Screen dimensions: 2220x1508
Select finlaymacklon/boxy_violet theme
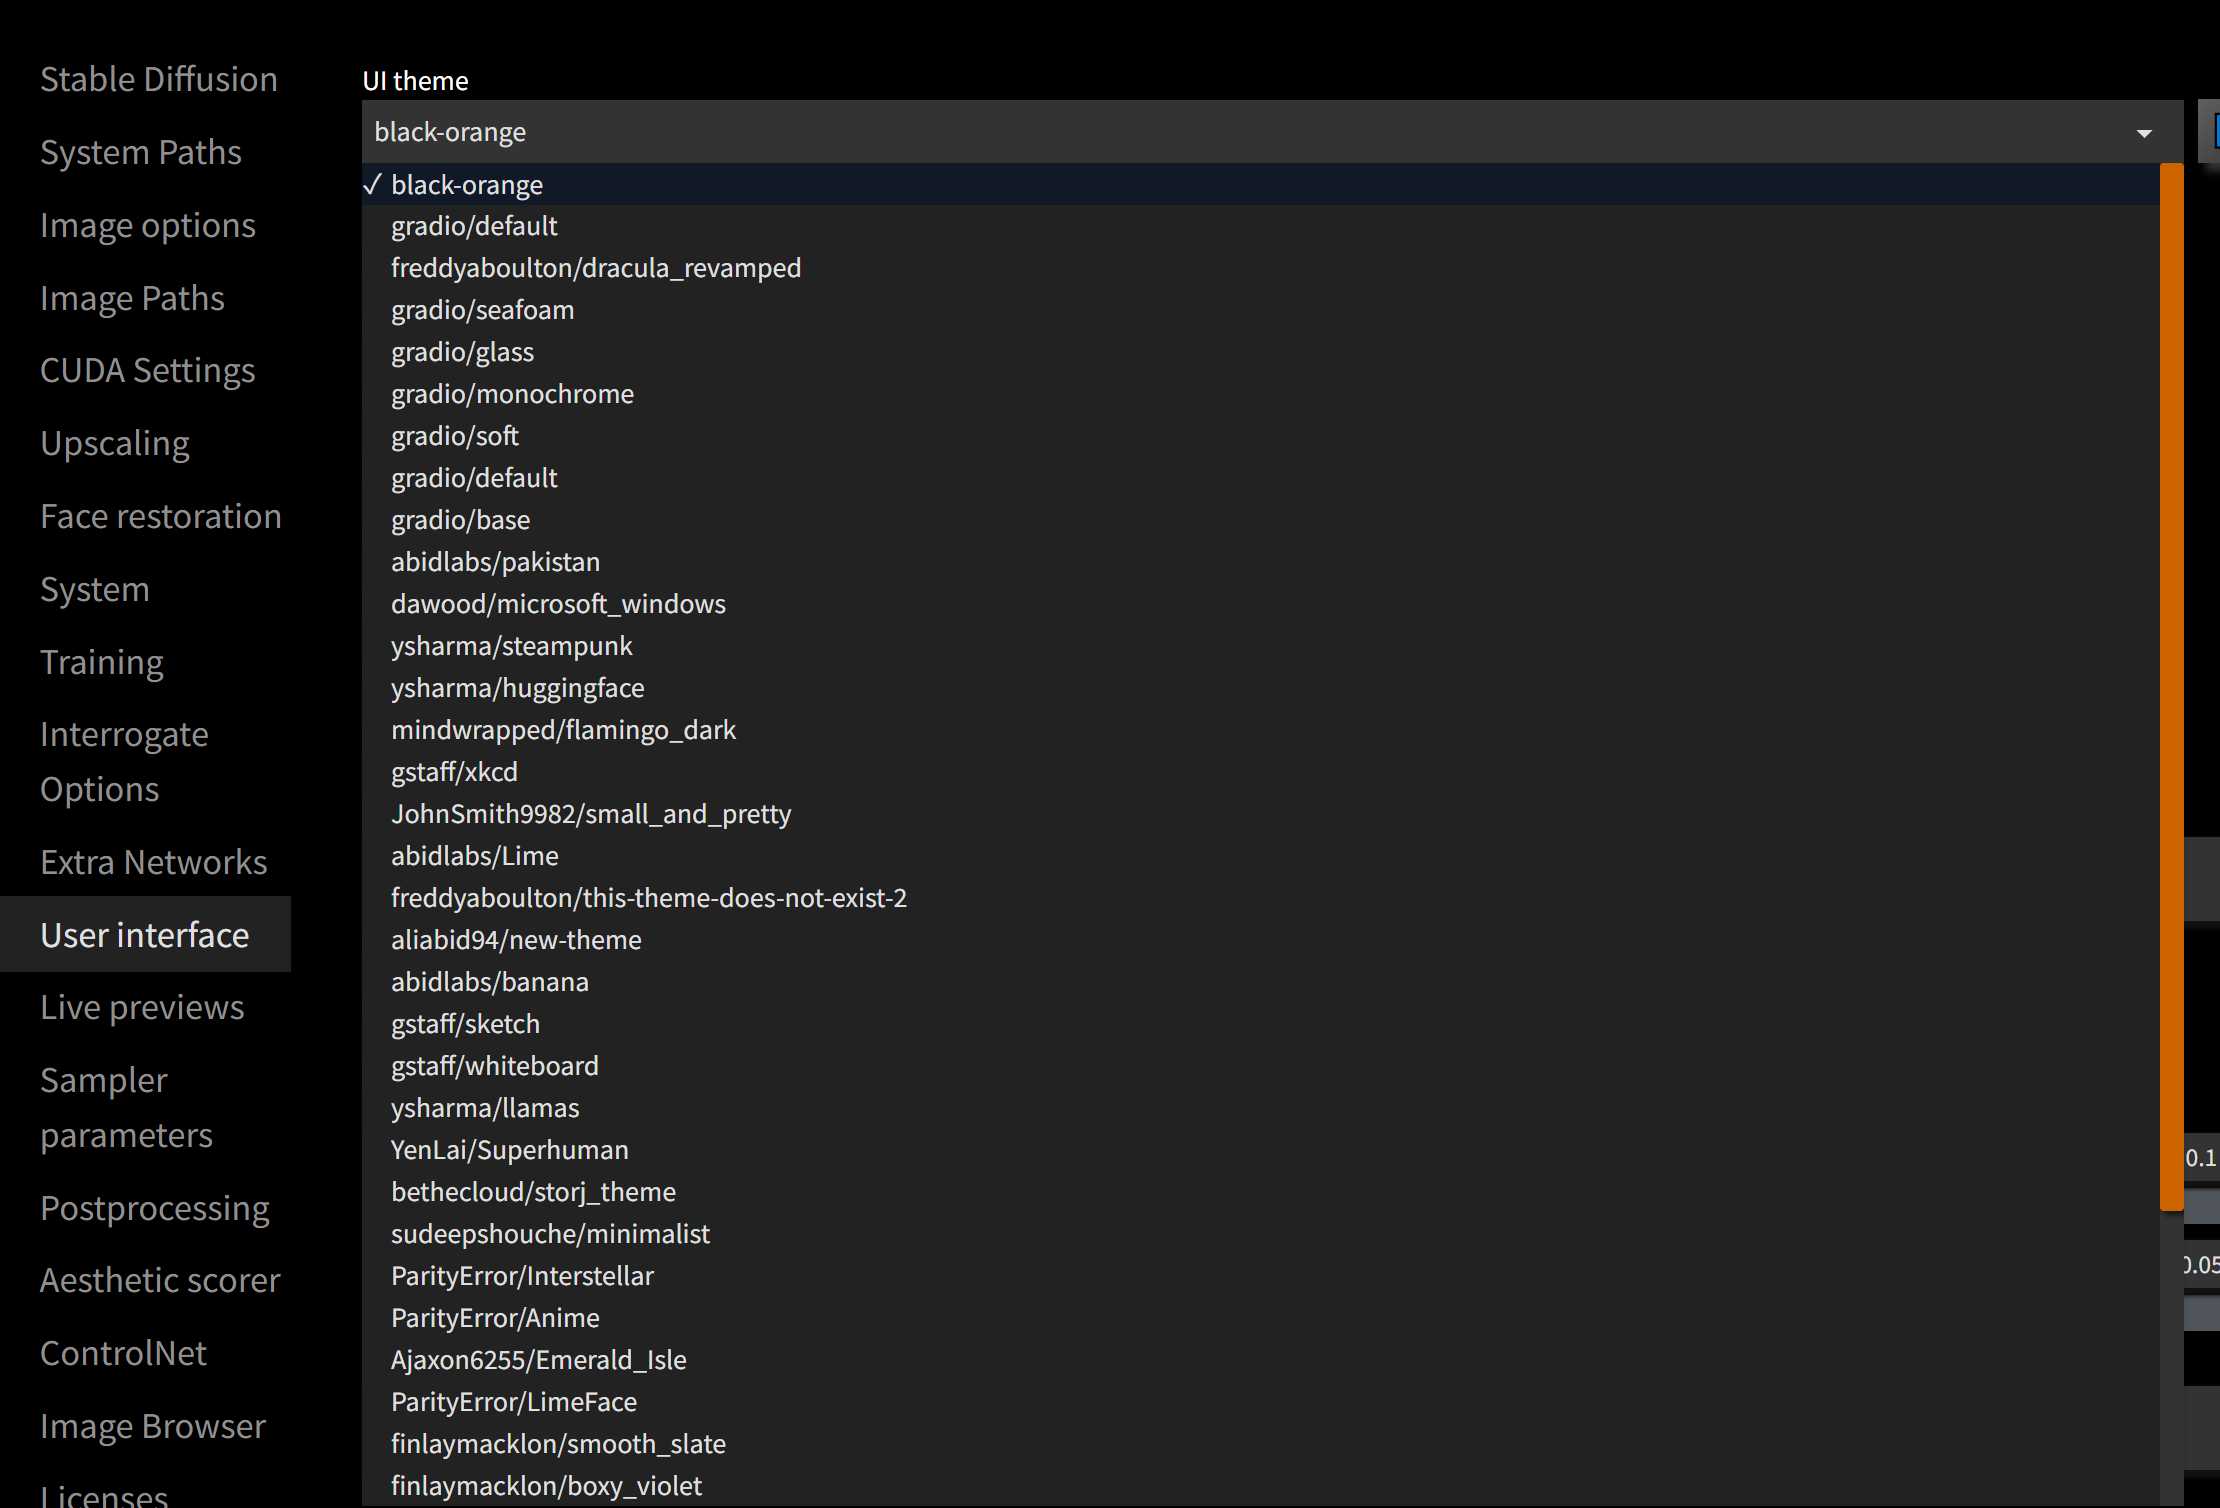(1261, 1487)
